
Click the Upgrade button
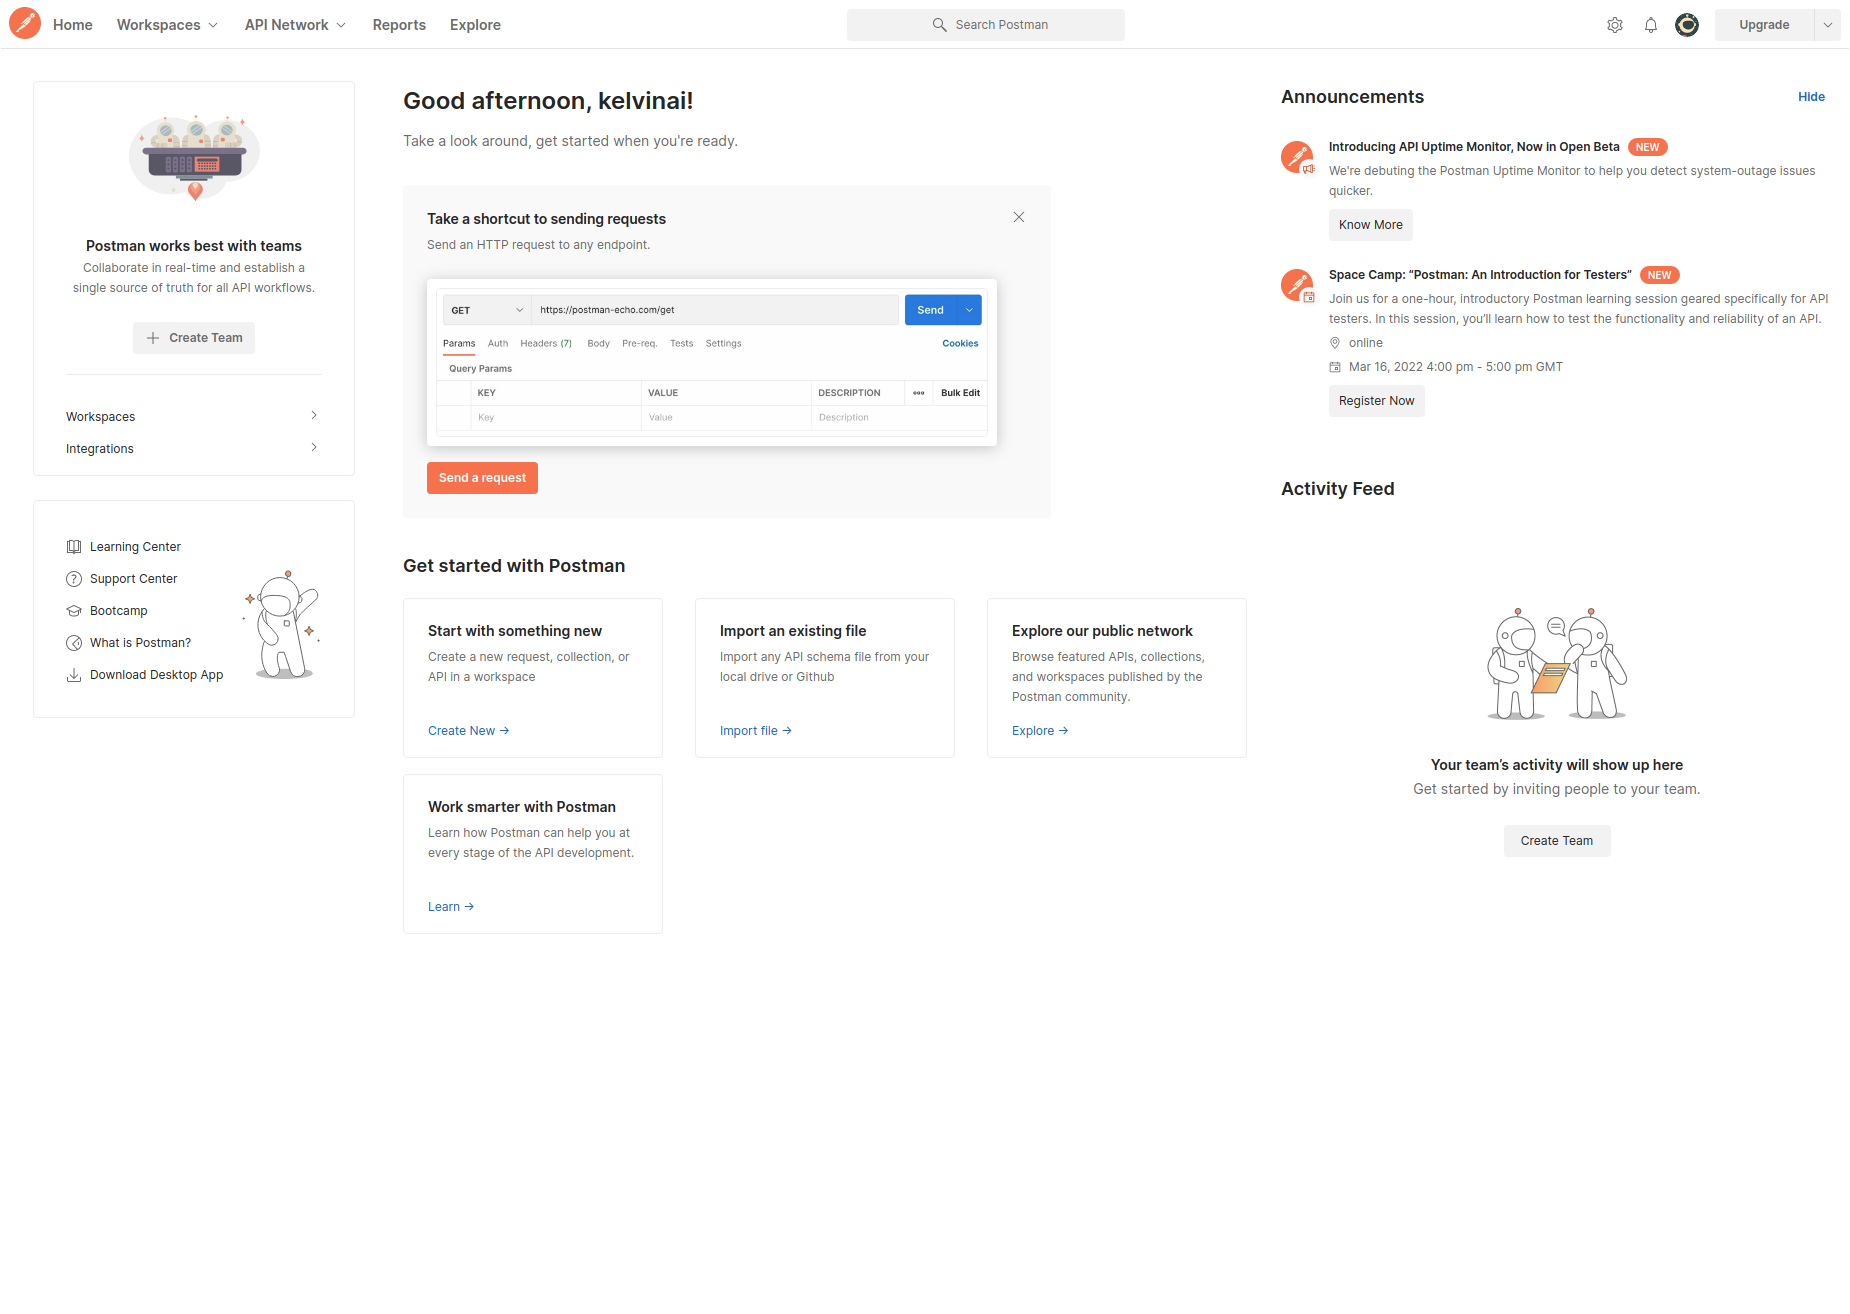pos(1764,25)
